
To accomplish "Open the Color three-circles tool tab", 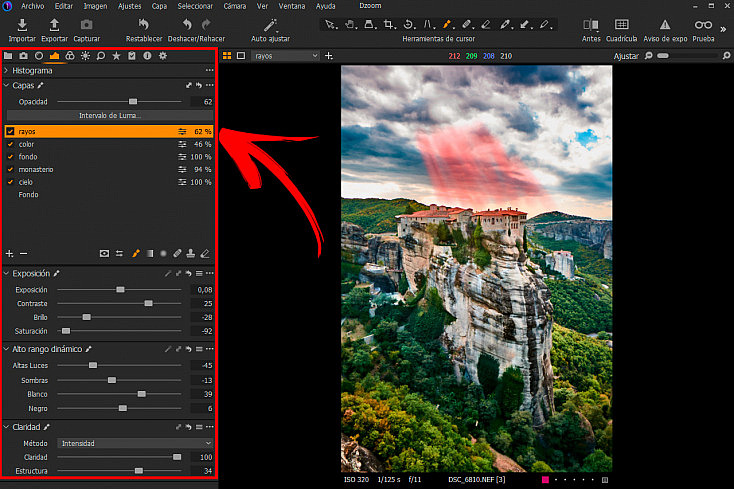I will tap(70, 56).
